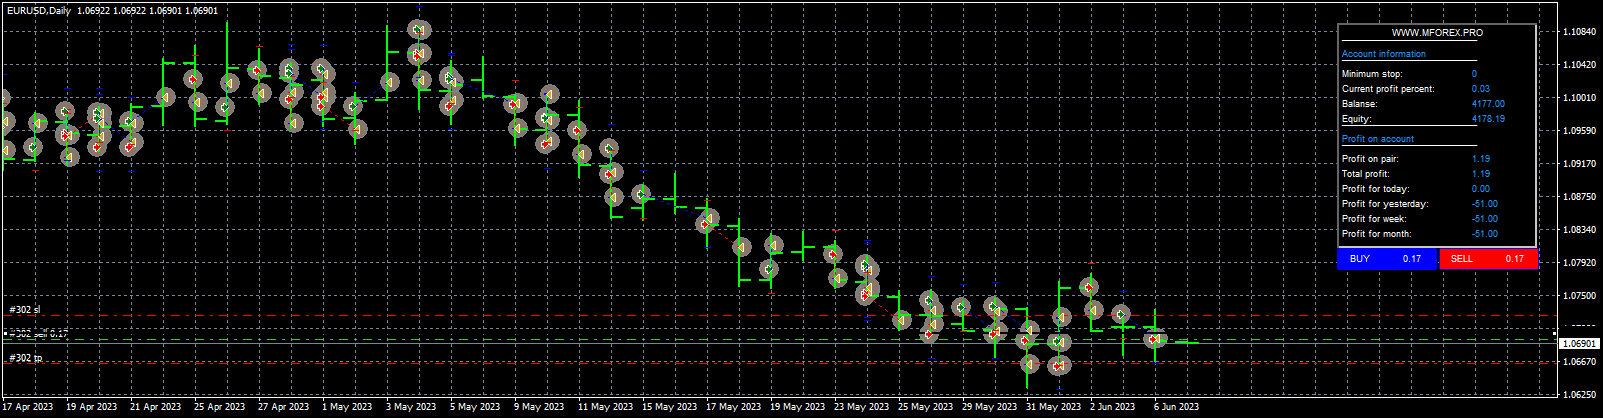Viewport: 1603px width, 418px height.
Task: Click the 1 May 2023 date label
Action: coord(347,407)
